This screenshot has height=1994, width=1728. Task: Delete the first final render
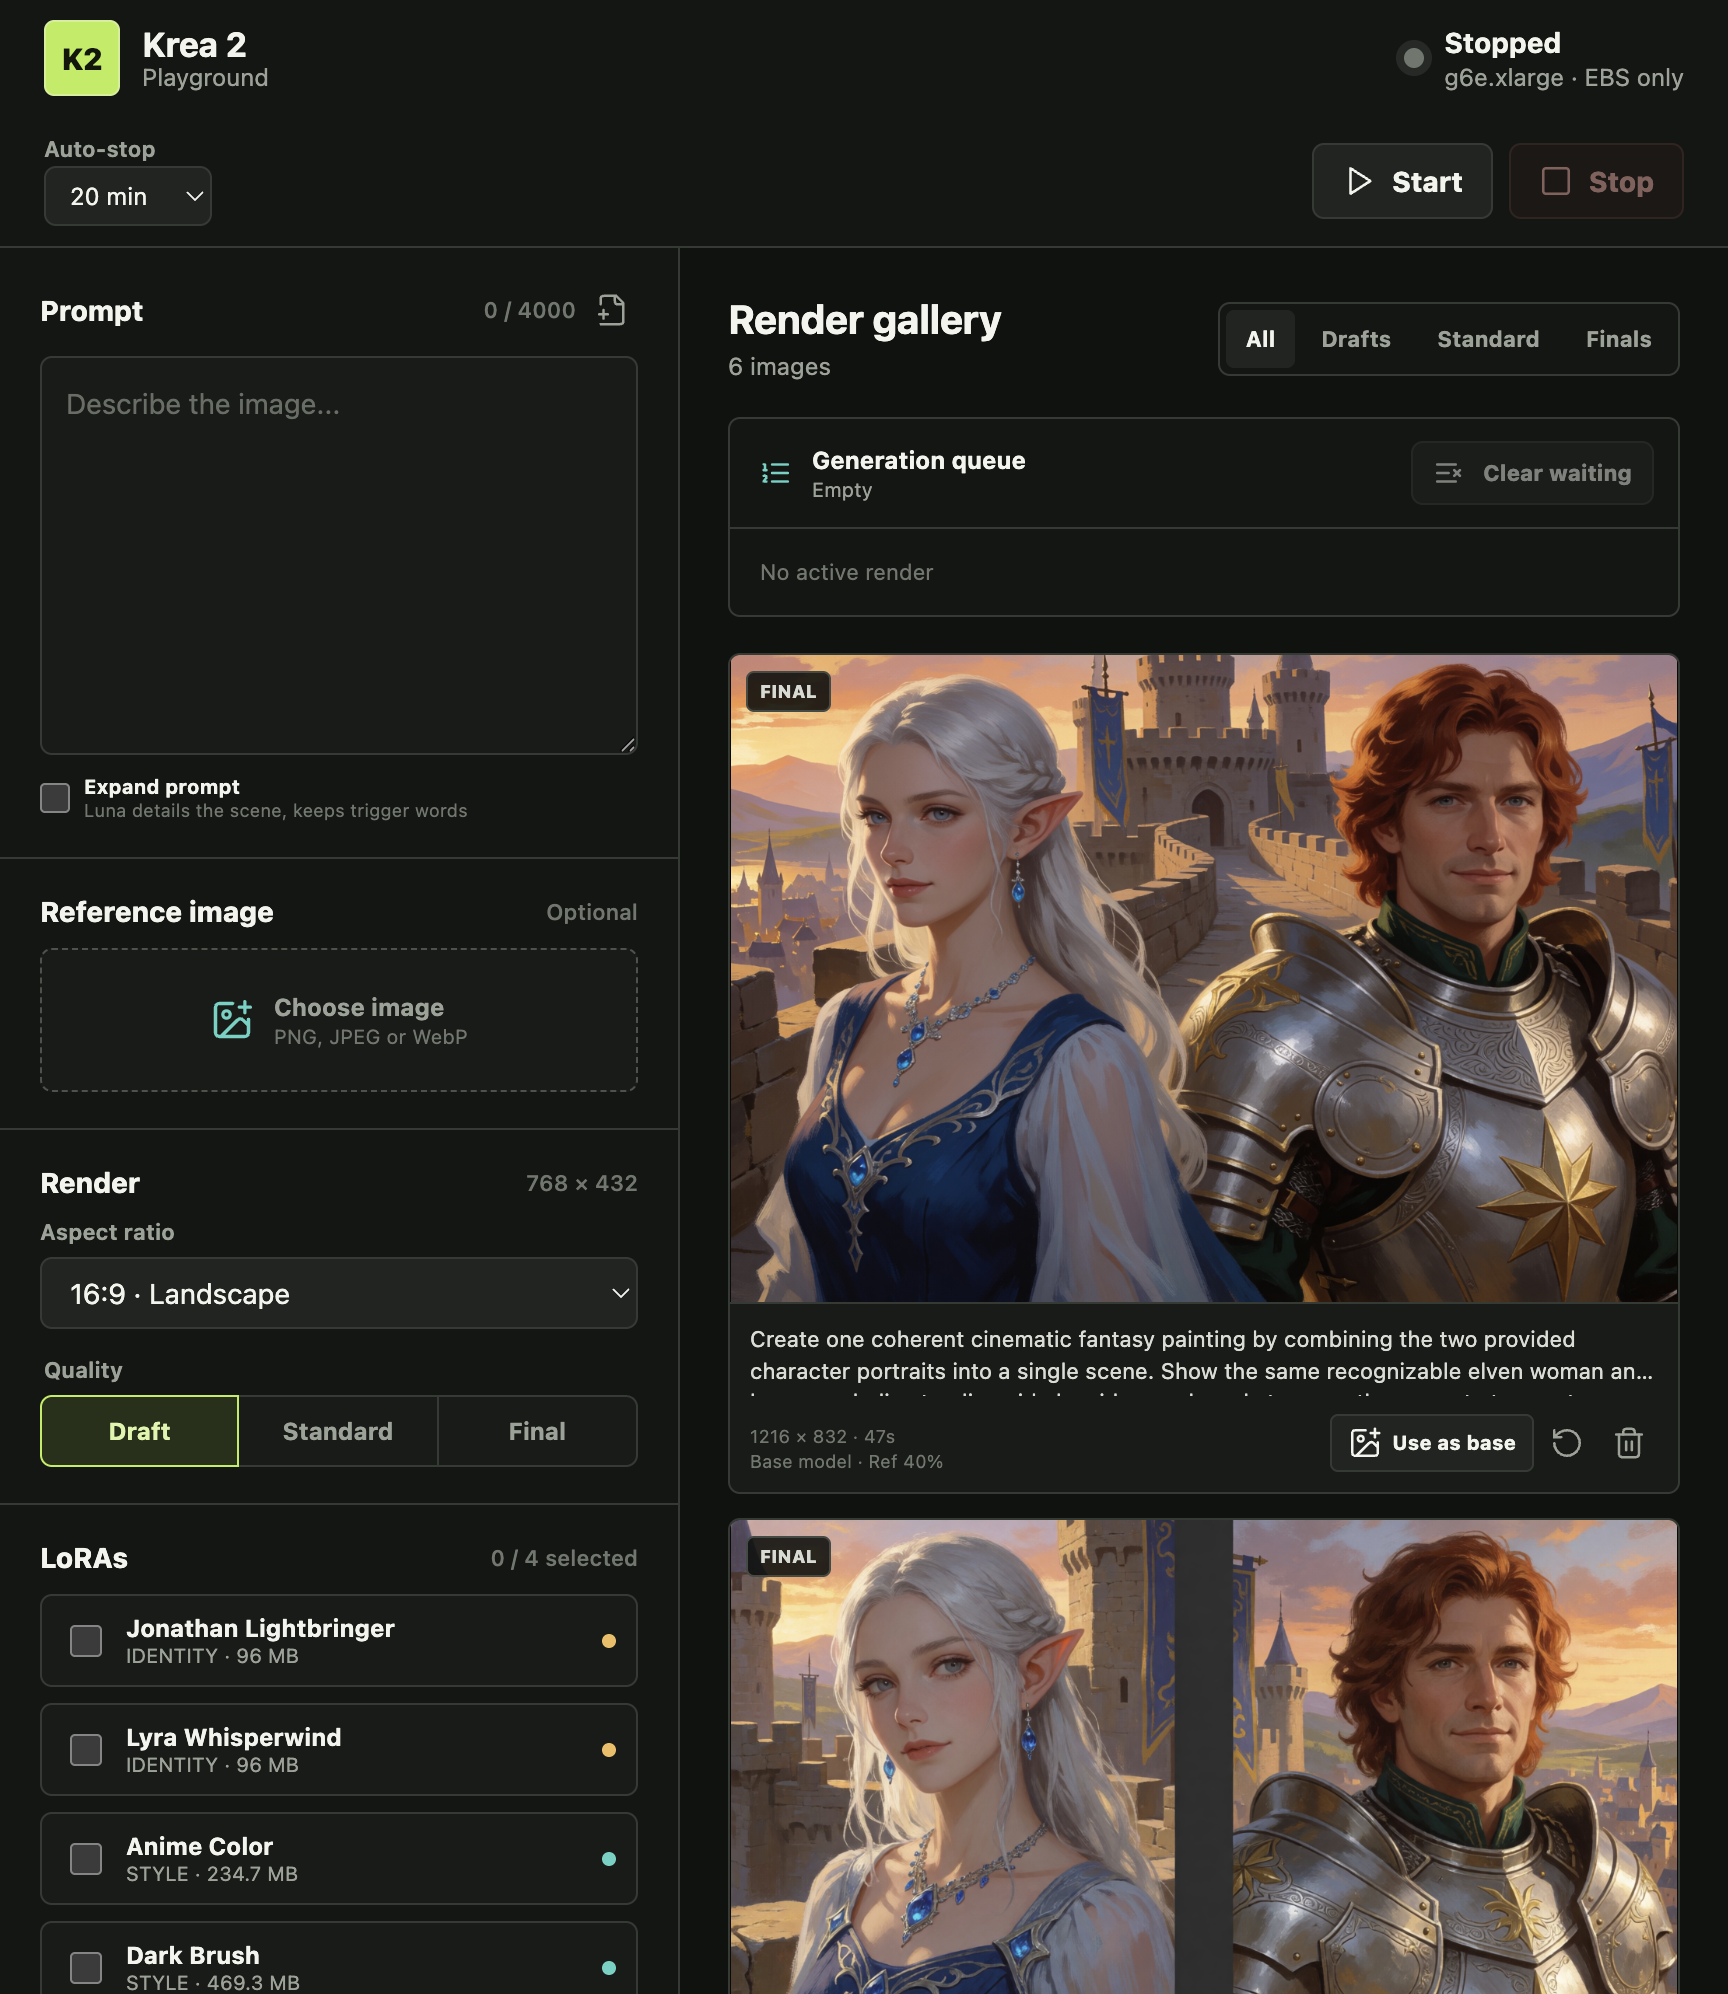click(1629, 1443)
